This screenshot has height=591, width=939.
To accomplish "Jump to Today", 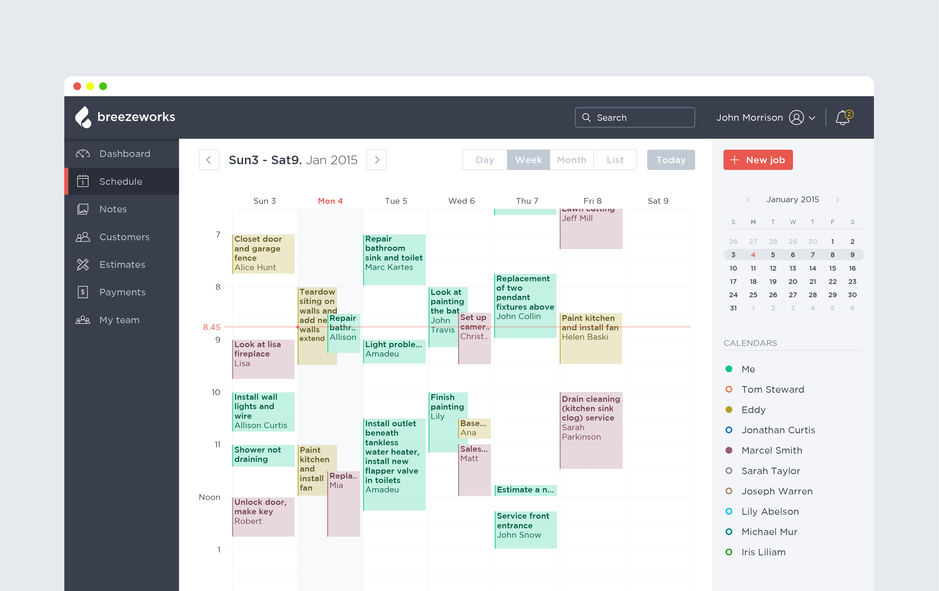I will click(671, 160).
